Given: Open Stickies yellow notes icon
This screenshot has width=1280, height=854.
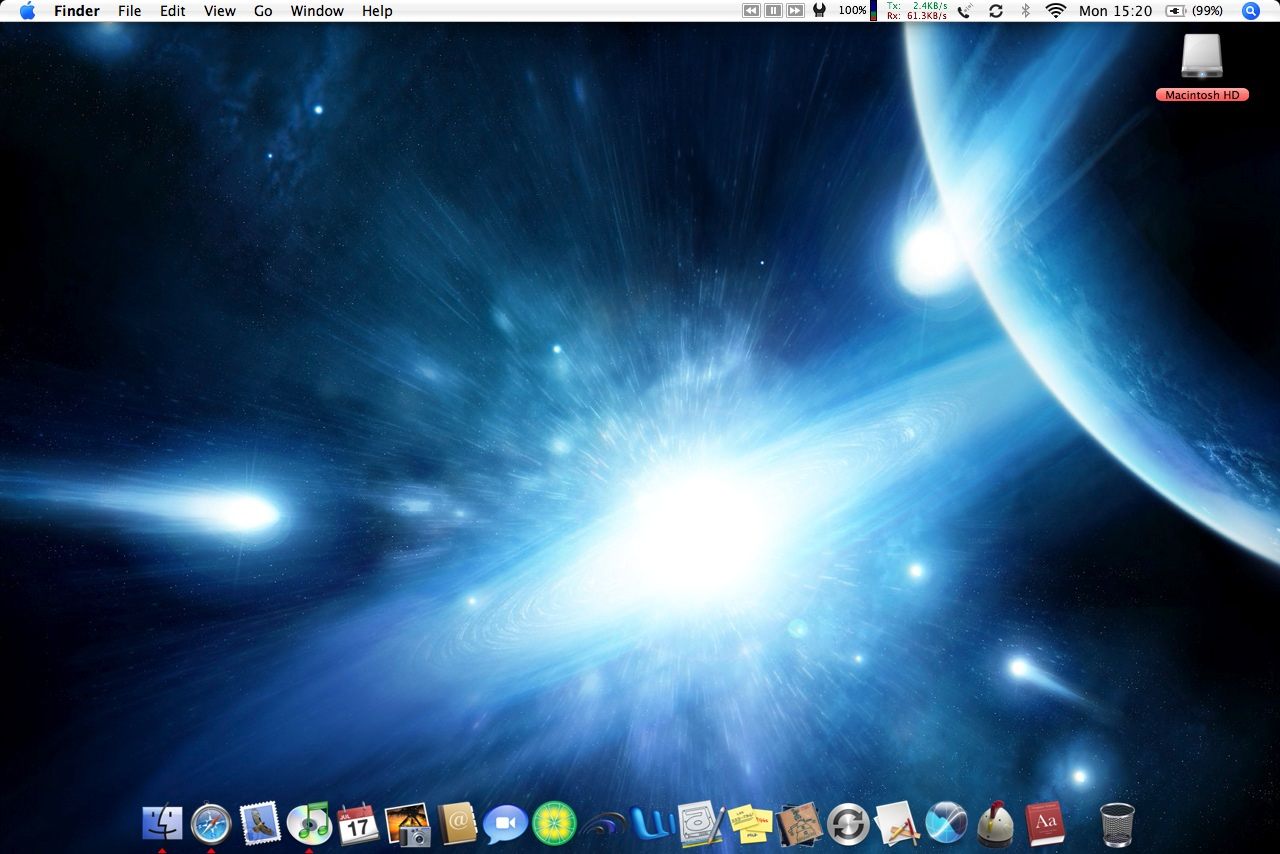Looking at the screenshot, I should coord(749,824).
